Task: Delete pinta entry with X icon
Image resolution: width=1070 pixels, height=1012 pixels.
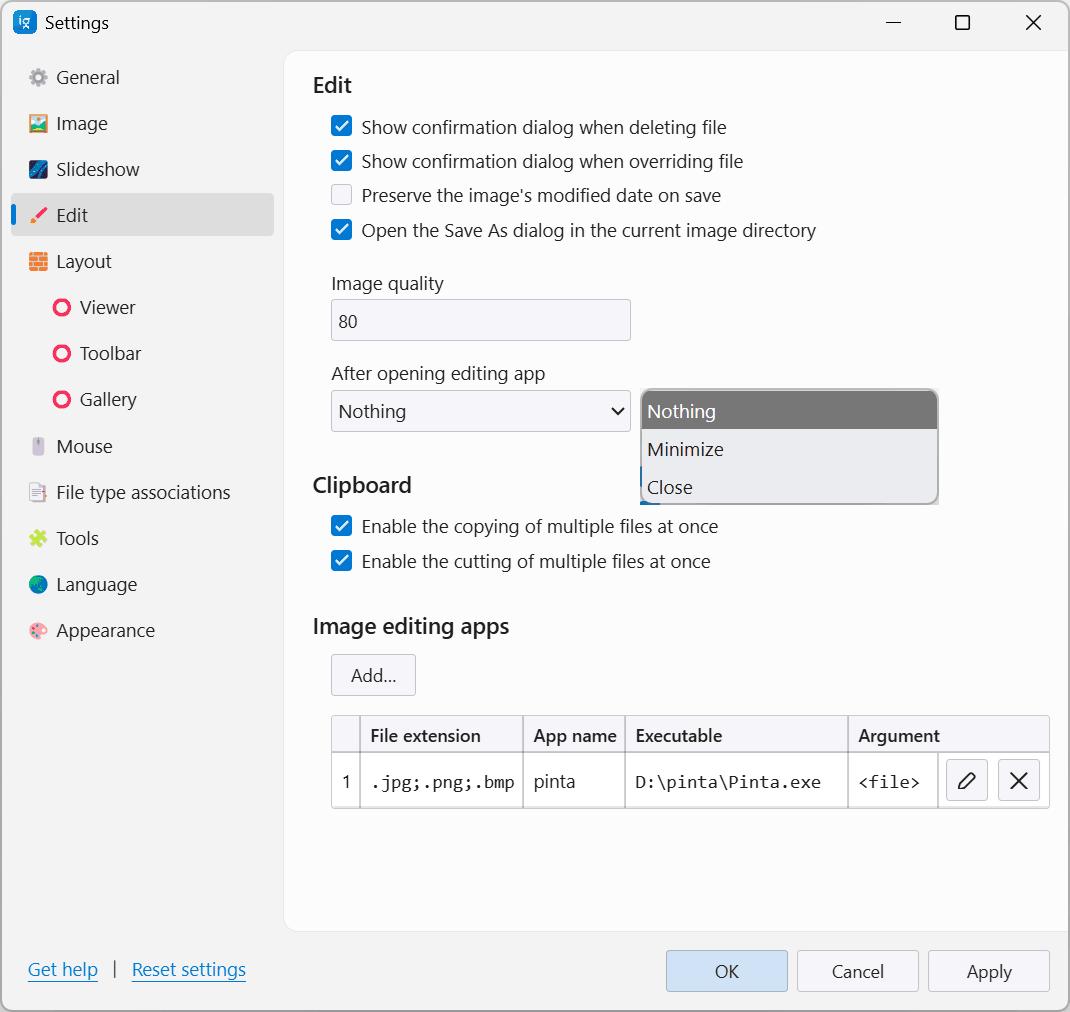Action: click(1018, 781)
